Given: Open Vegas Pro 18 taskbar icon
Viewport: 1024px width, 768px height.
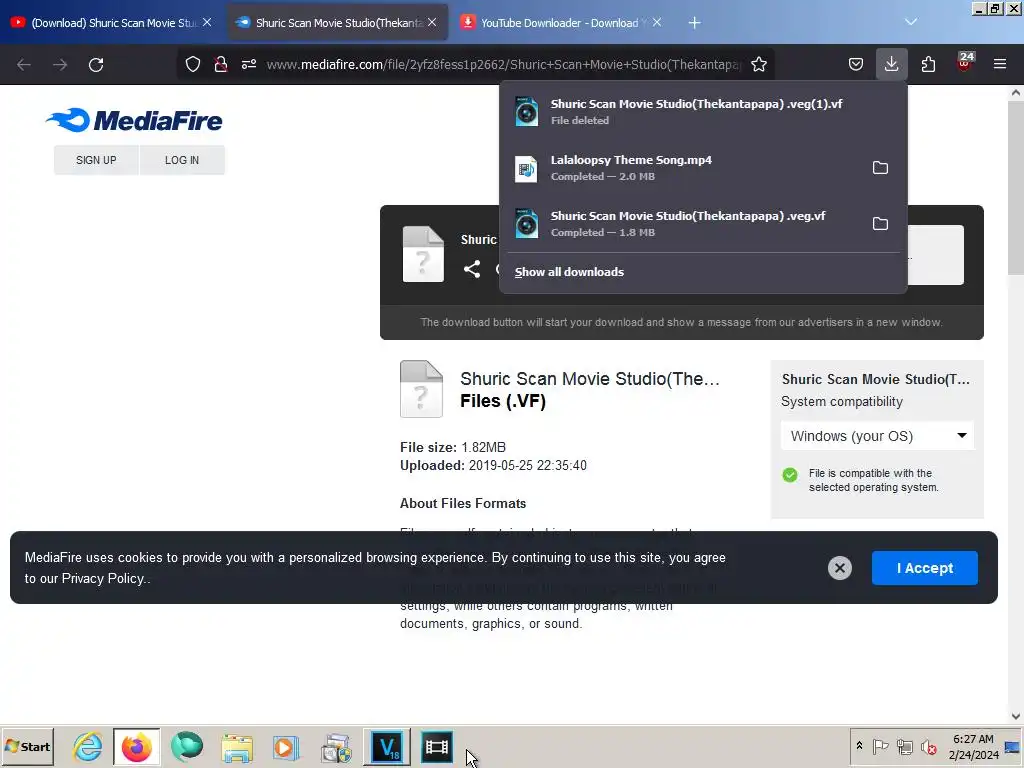Looking at the screenshot, I should tap(387, 746).
